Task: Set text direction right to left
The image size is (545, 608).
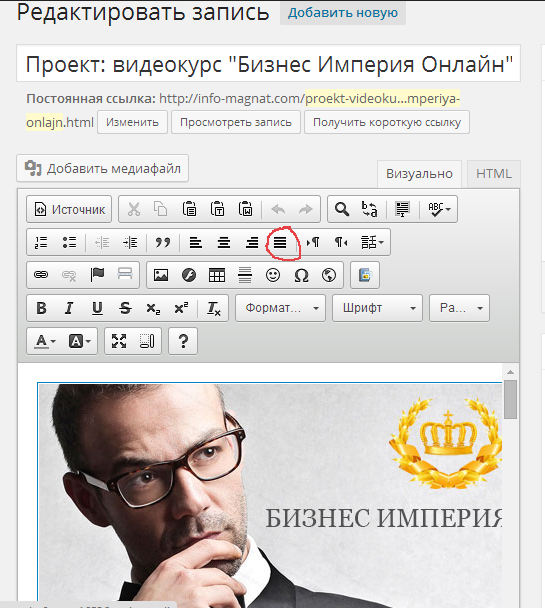Action: [341, 242]
